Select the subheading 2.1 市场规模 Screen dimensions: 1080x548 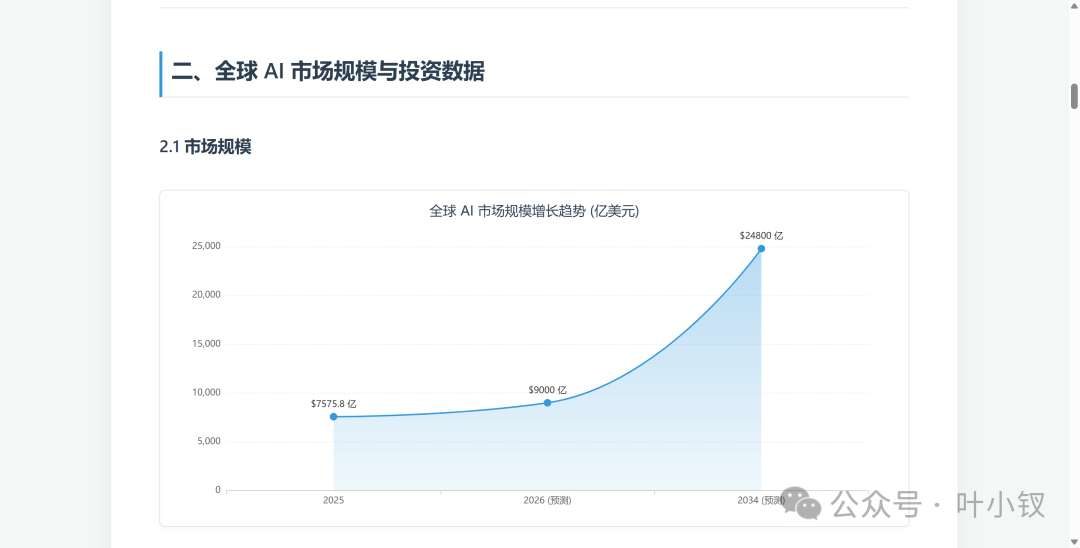(205, 147)
